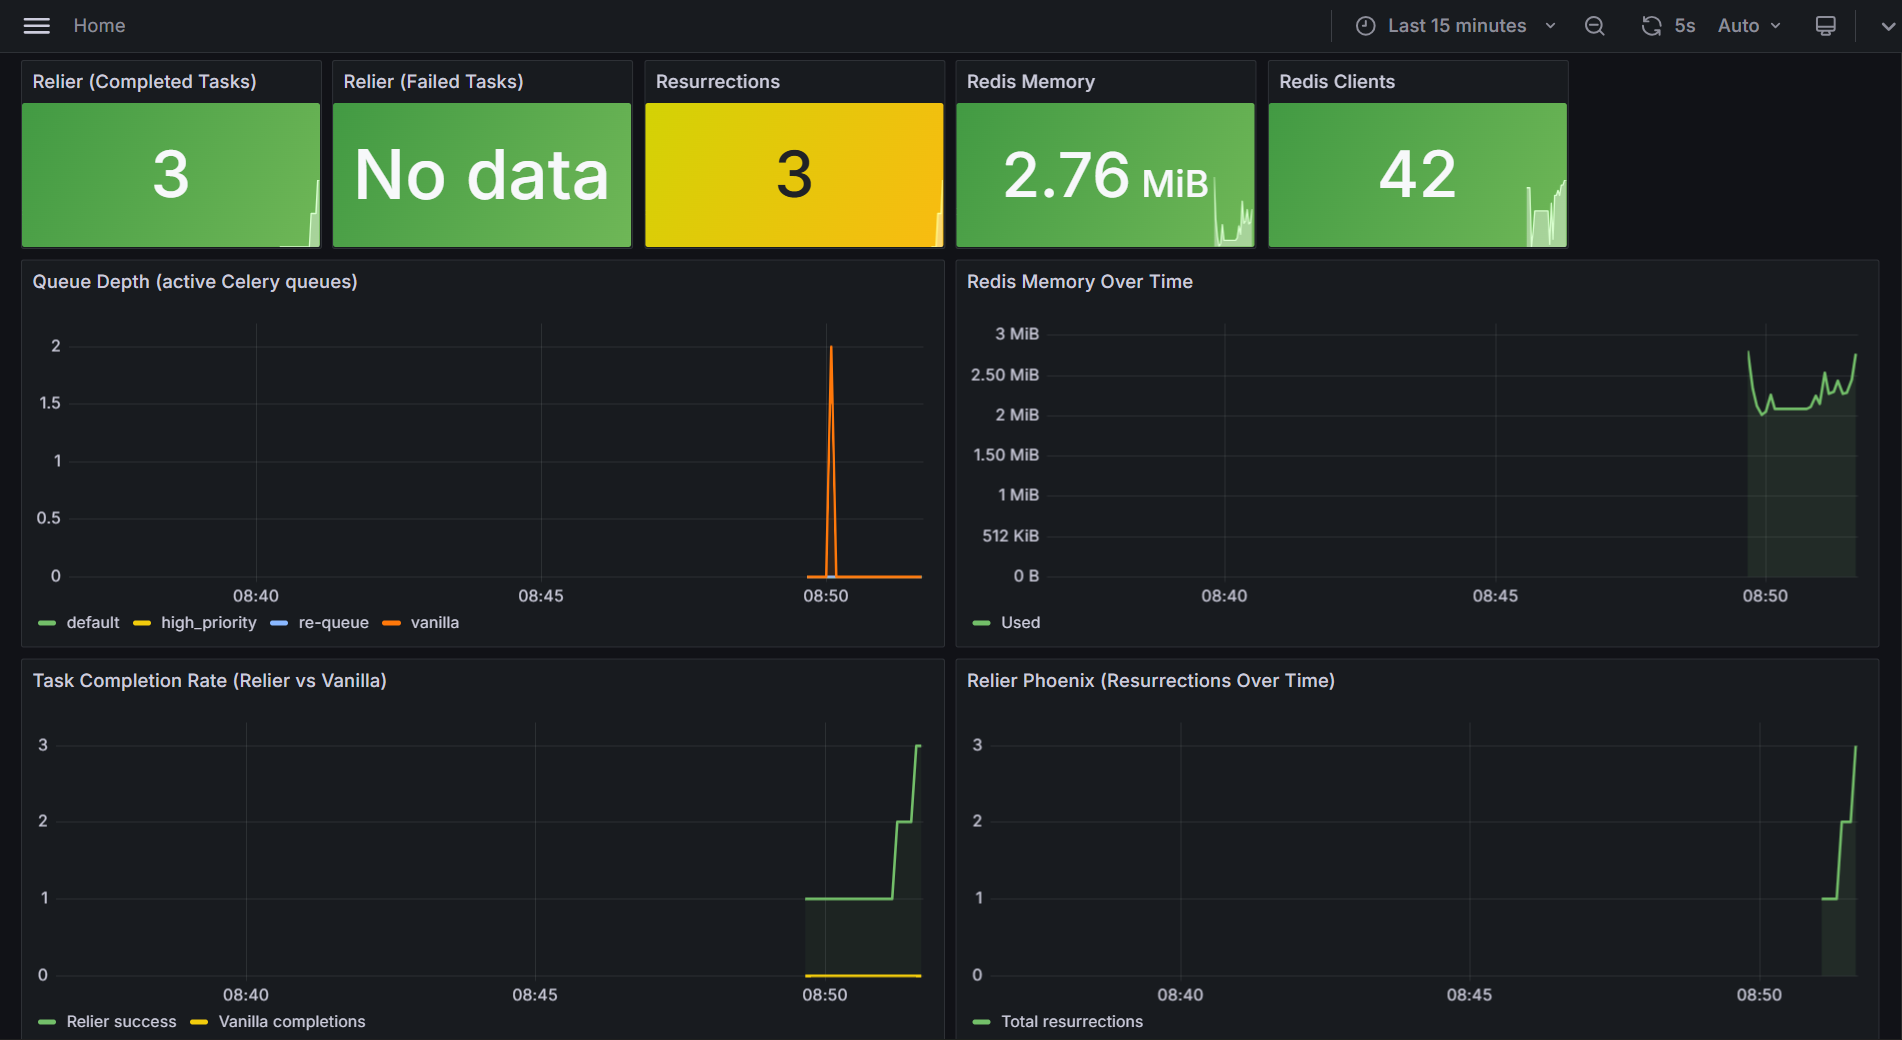Select the 5s refresh interval
The height and width of the screenshot is (1040, 1902).
(x=1685, y=26)
